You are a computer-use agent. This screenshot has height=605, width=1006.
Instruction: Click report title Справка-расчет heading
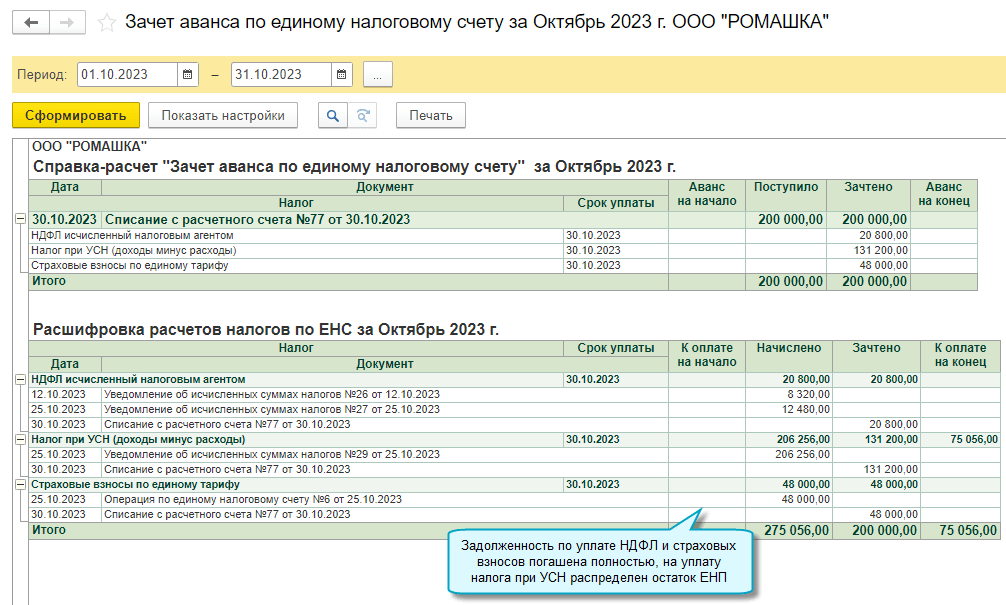(x=354, y=167)
